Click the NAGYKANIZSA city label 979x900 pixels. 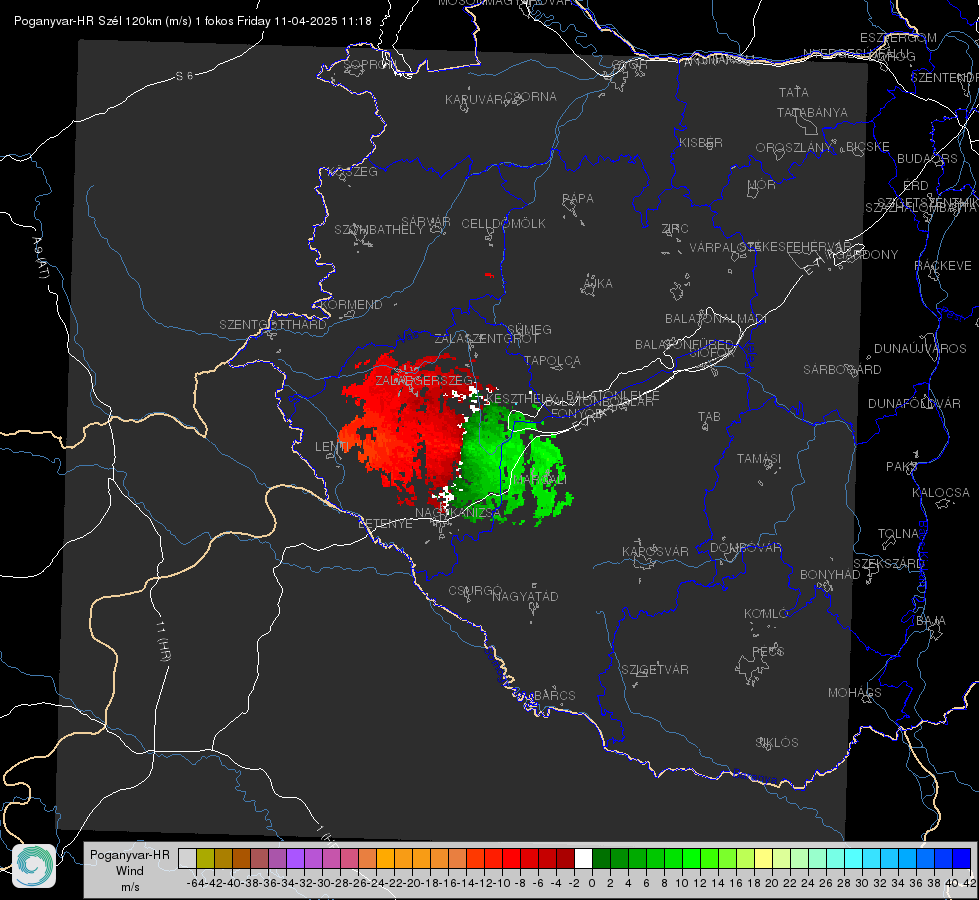(x=458, y=513)
